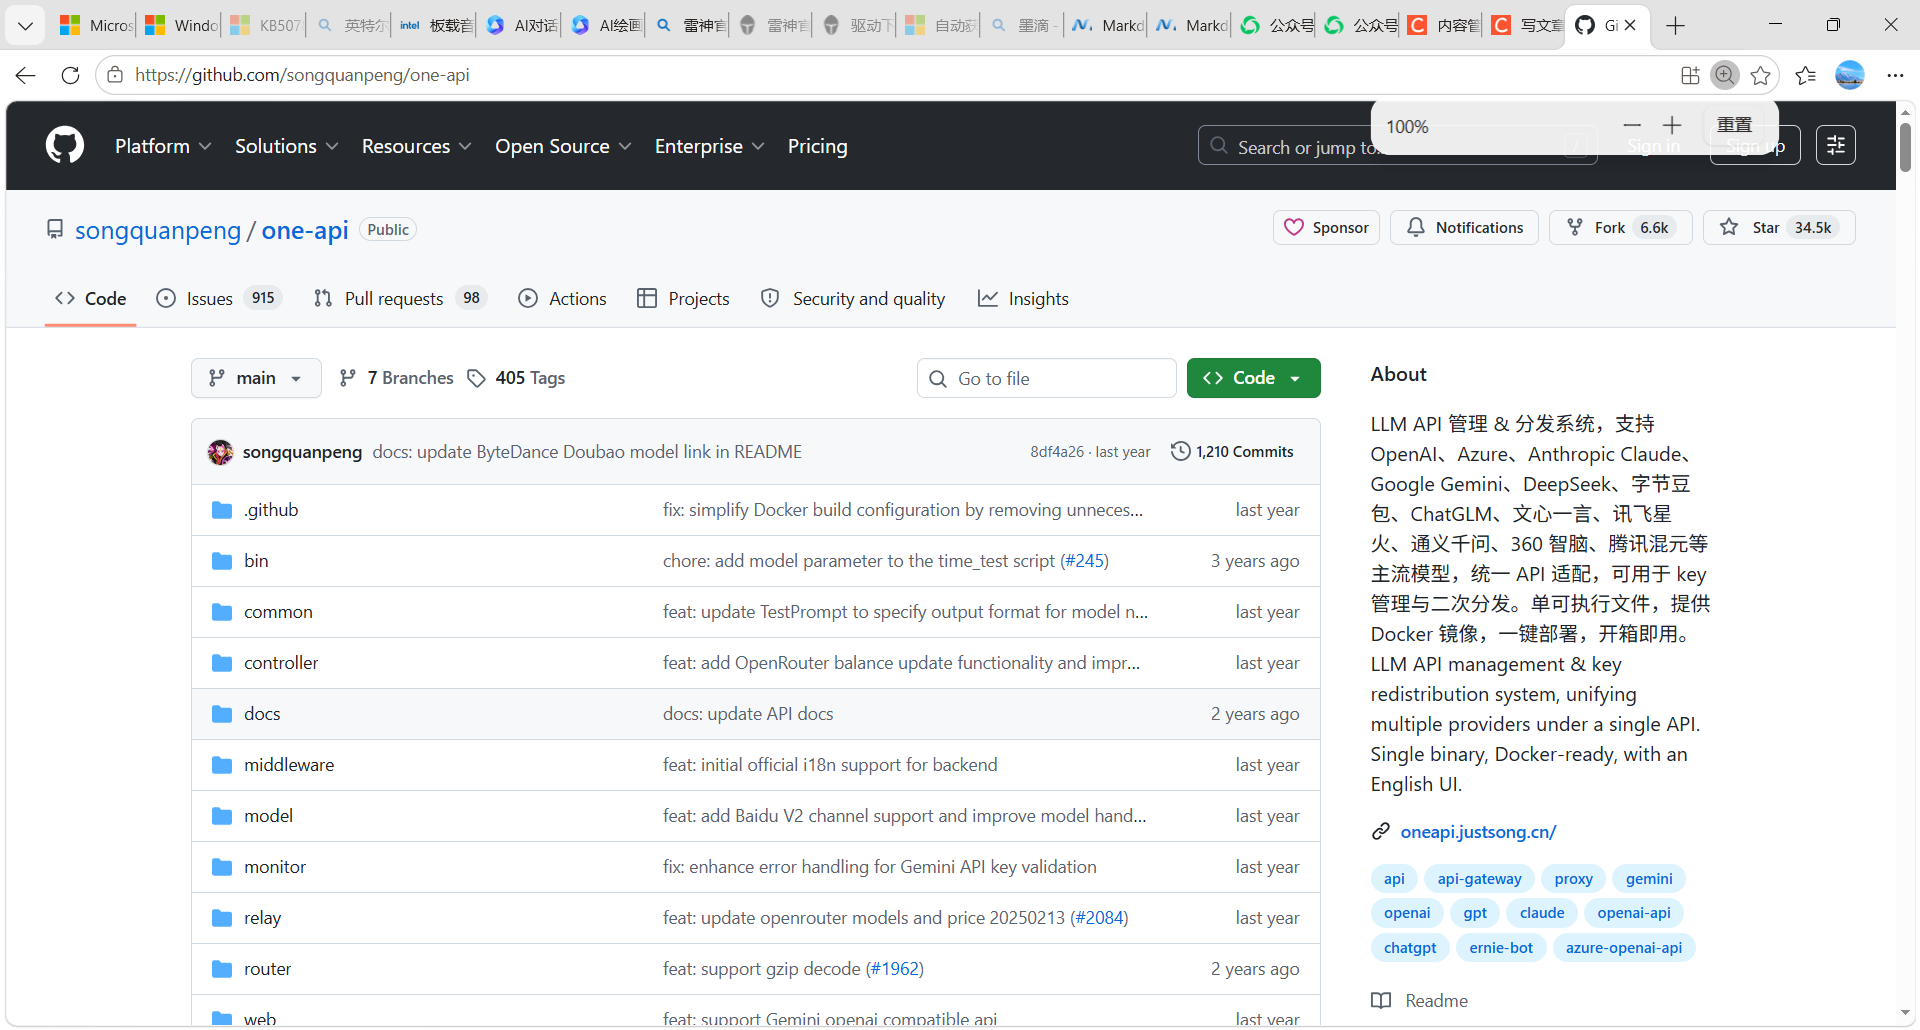View the 7 Branches link
The width and height of the screenshot is (1920, 1030).
(x=397, y=378)
